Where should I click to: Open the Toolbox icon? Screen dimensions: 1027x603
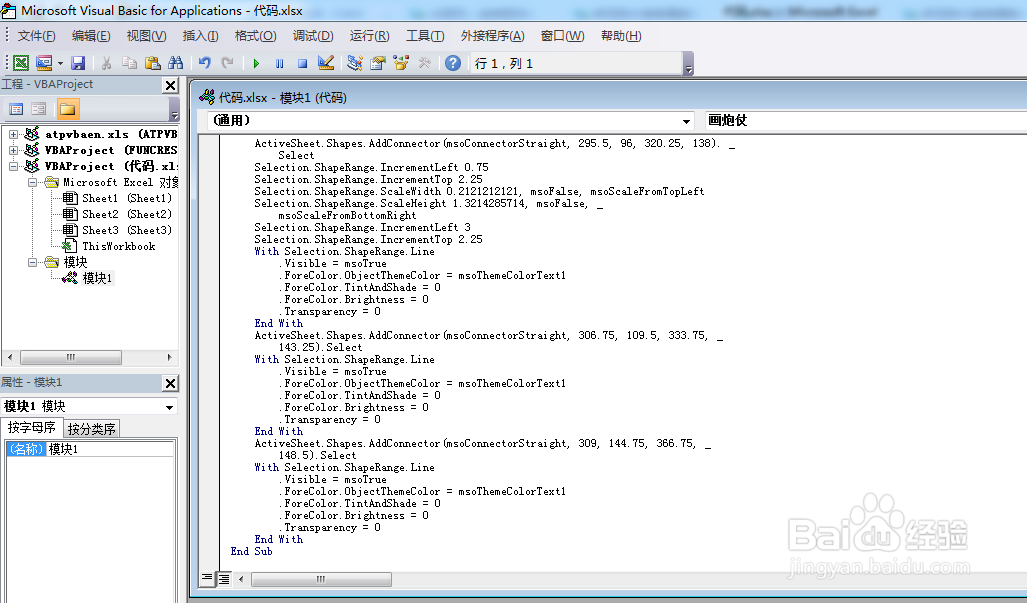(x=424, y=63)
